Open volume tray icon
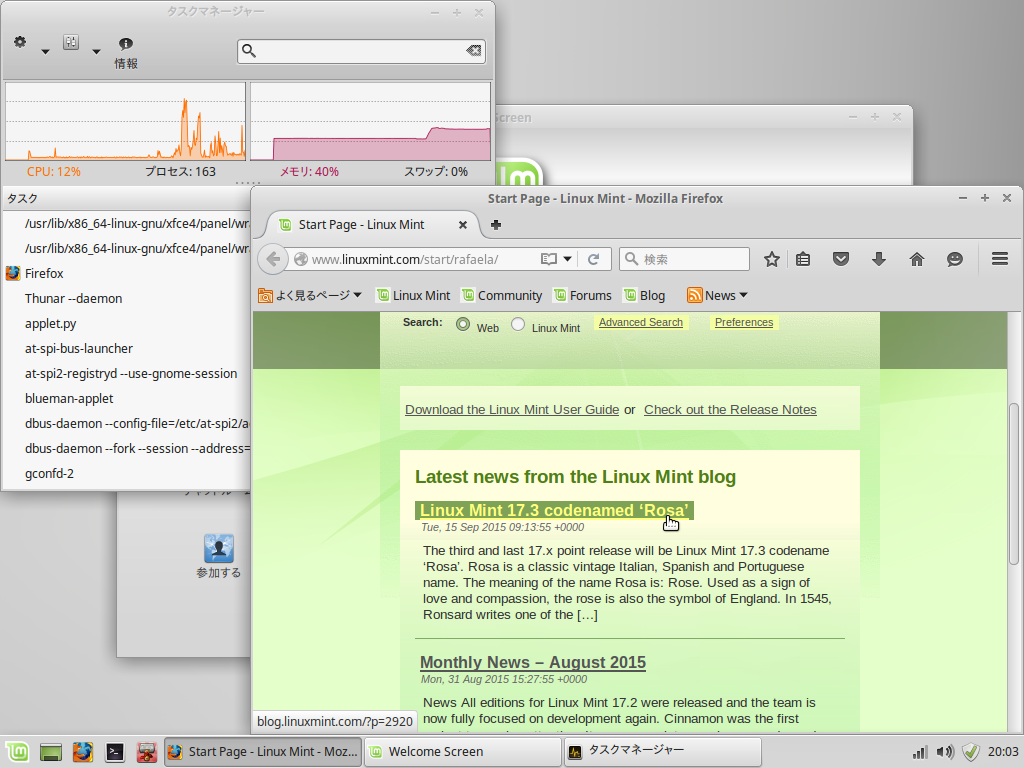1024x768 pixels. pos(945,752)
